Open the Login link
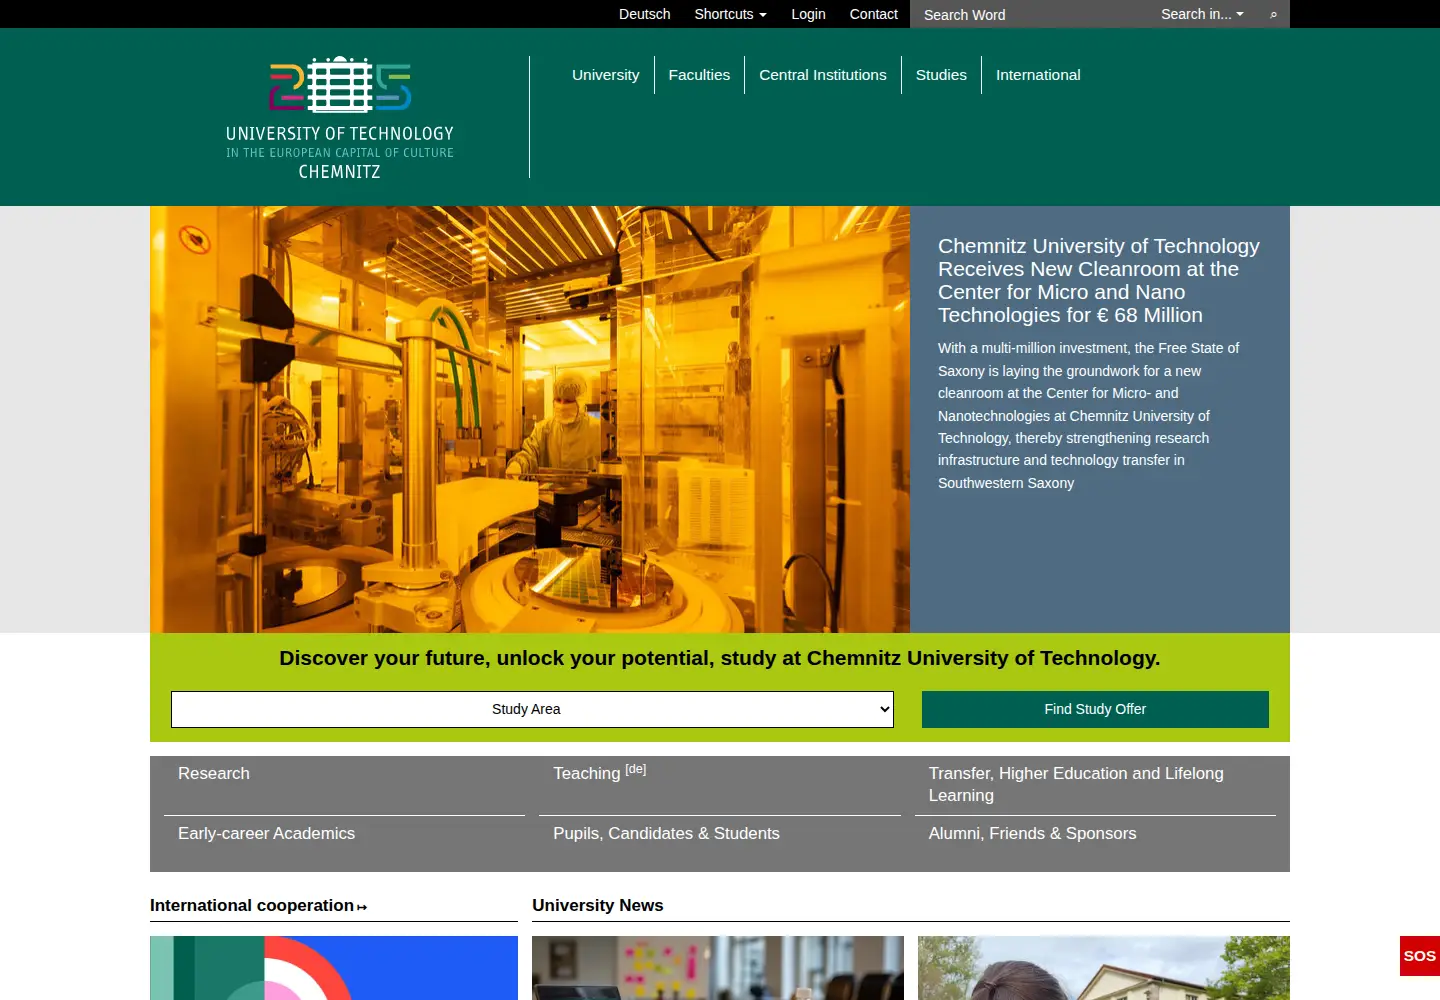Image resolution: width=1440 pixels, height=1000 pixels. click(x=808, y=14)
